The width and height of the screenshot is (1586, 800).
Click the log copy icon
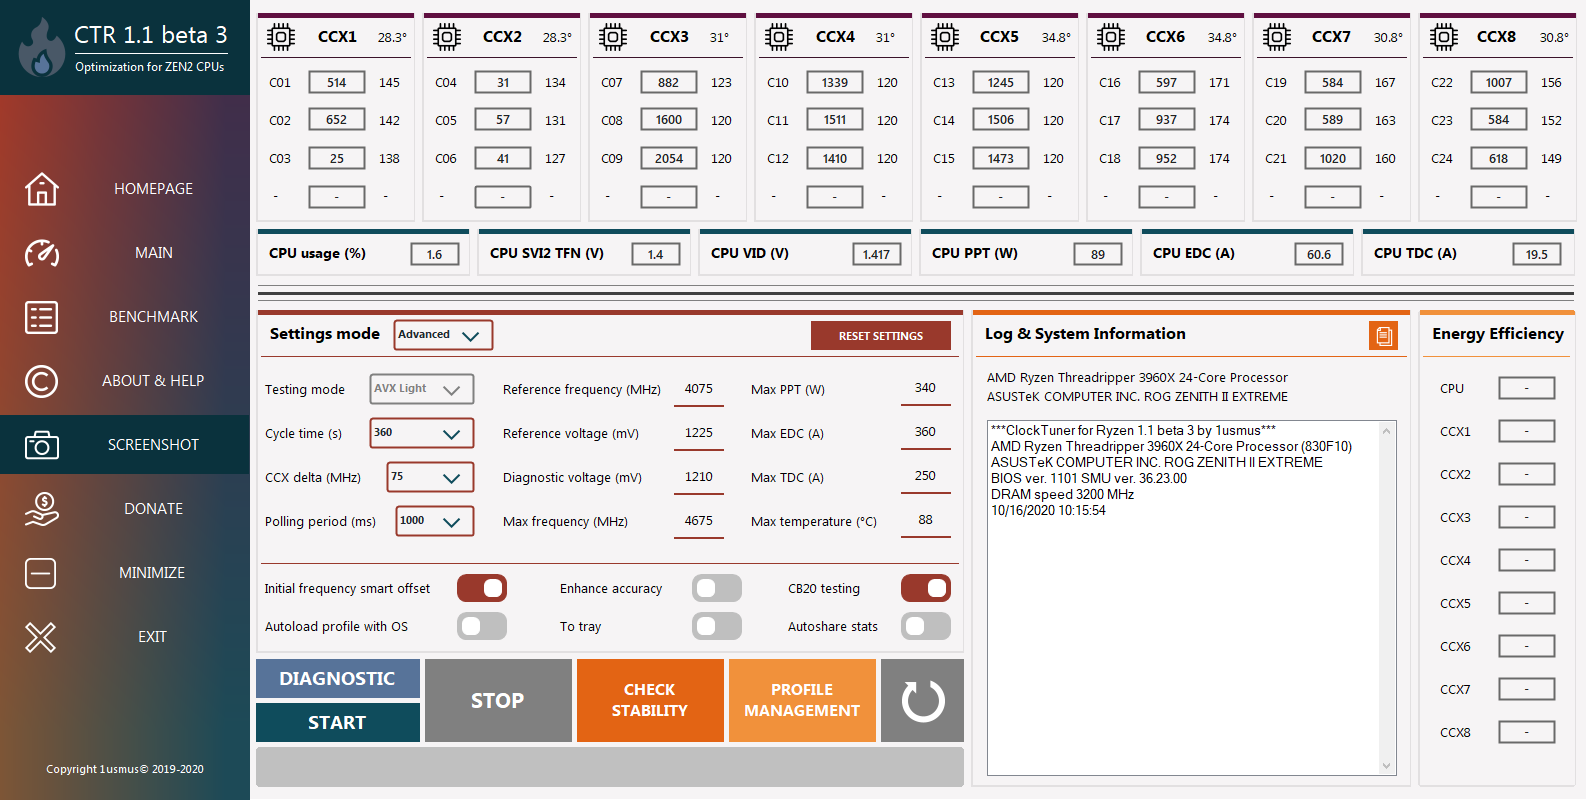click(x=1383, y=336)
